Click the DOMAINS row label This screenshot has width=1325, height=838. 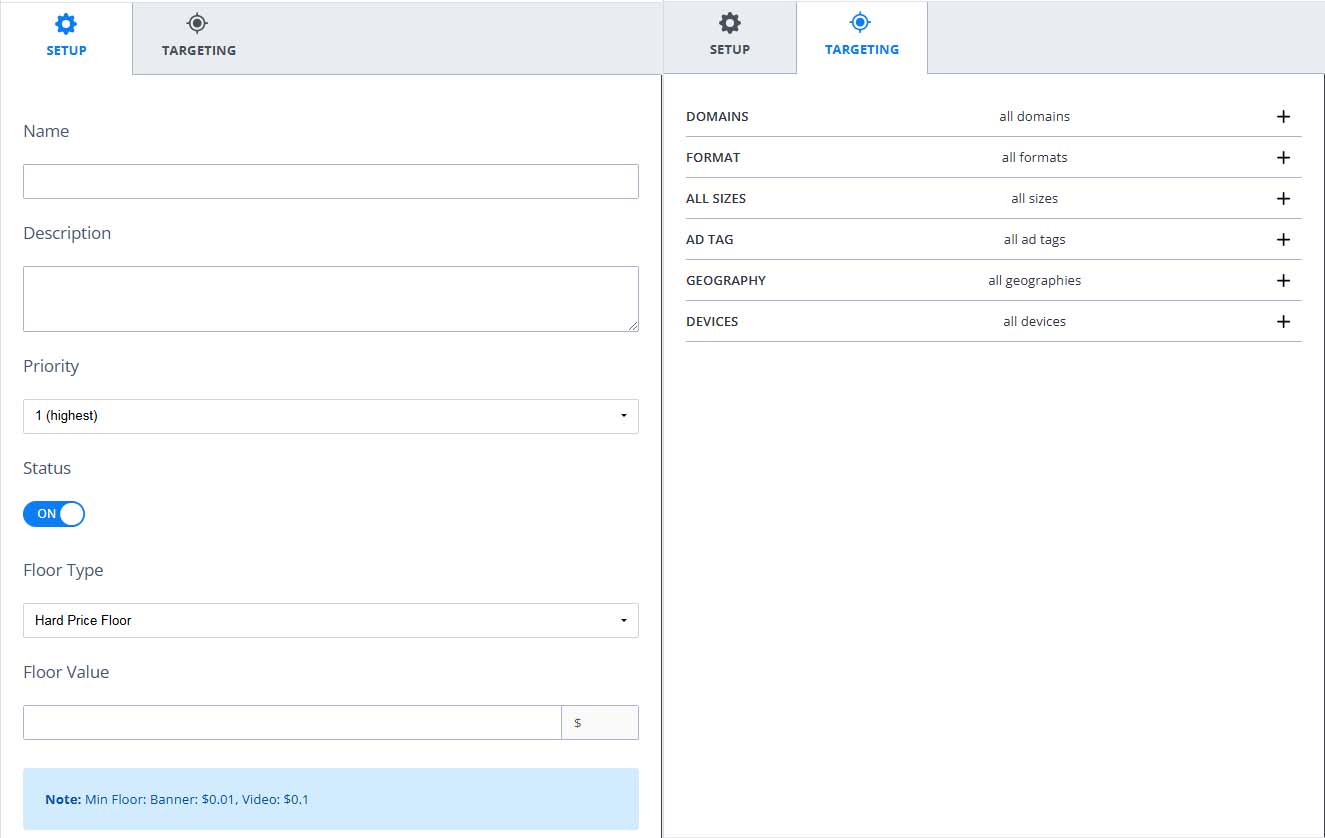point(717,117)
